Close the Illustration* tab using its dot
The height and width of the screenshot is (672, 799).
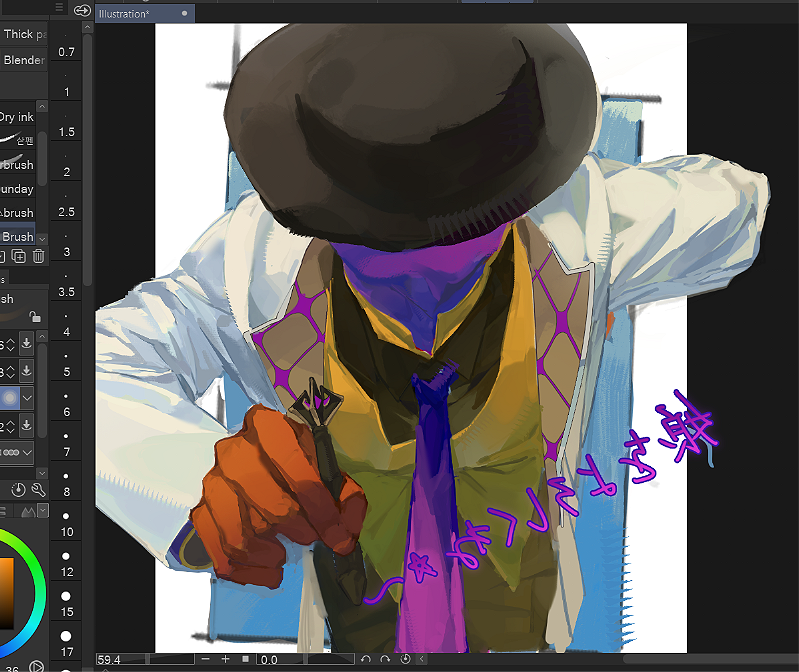pos(184,14)
